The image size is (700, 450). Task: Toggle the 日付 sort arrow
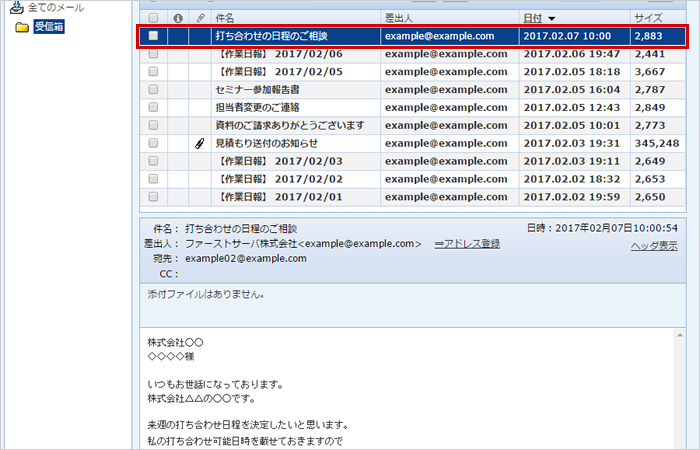[552, 19]
